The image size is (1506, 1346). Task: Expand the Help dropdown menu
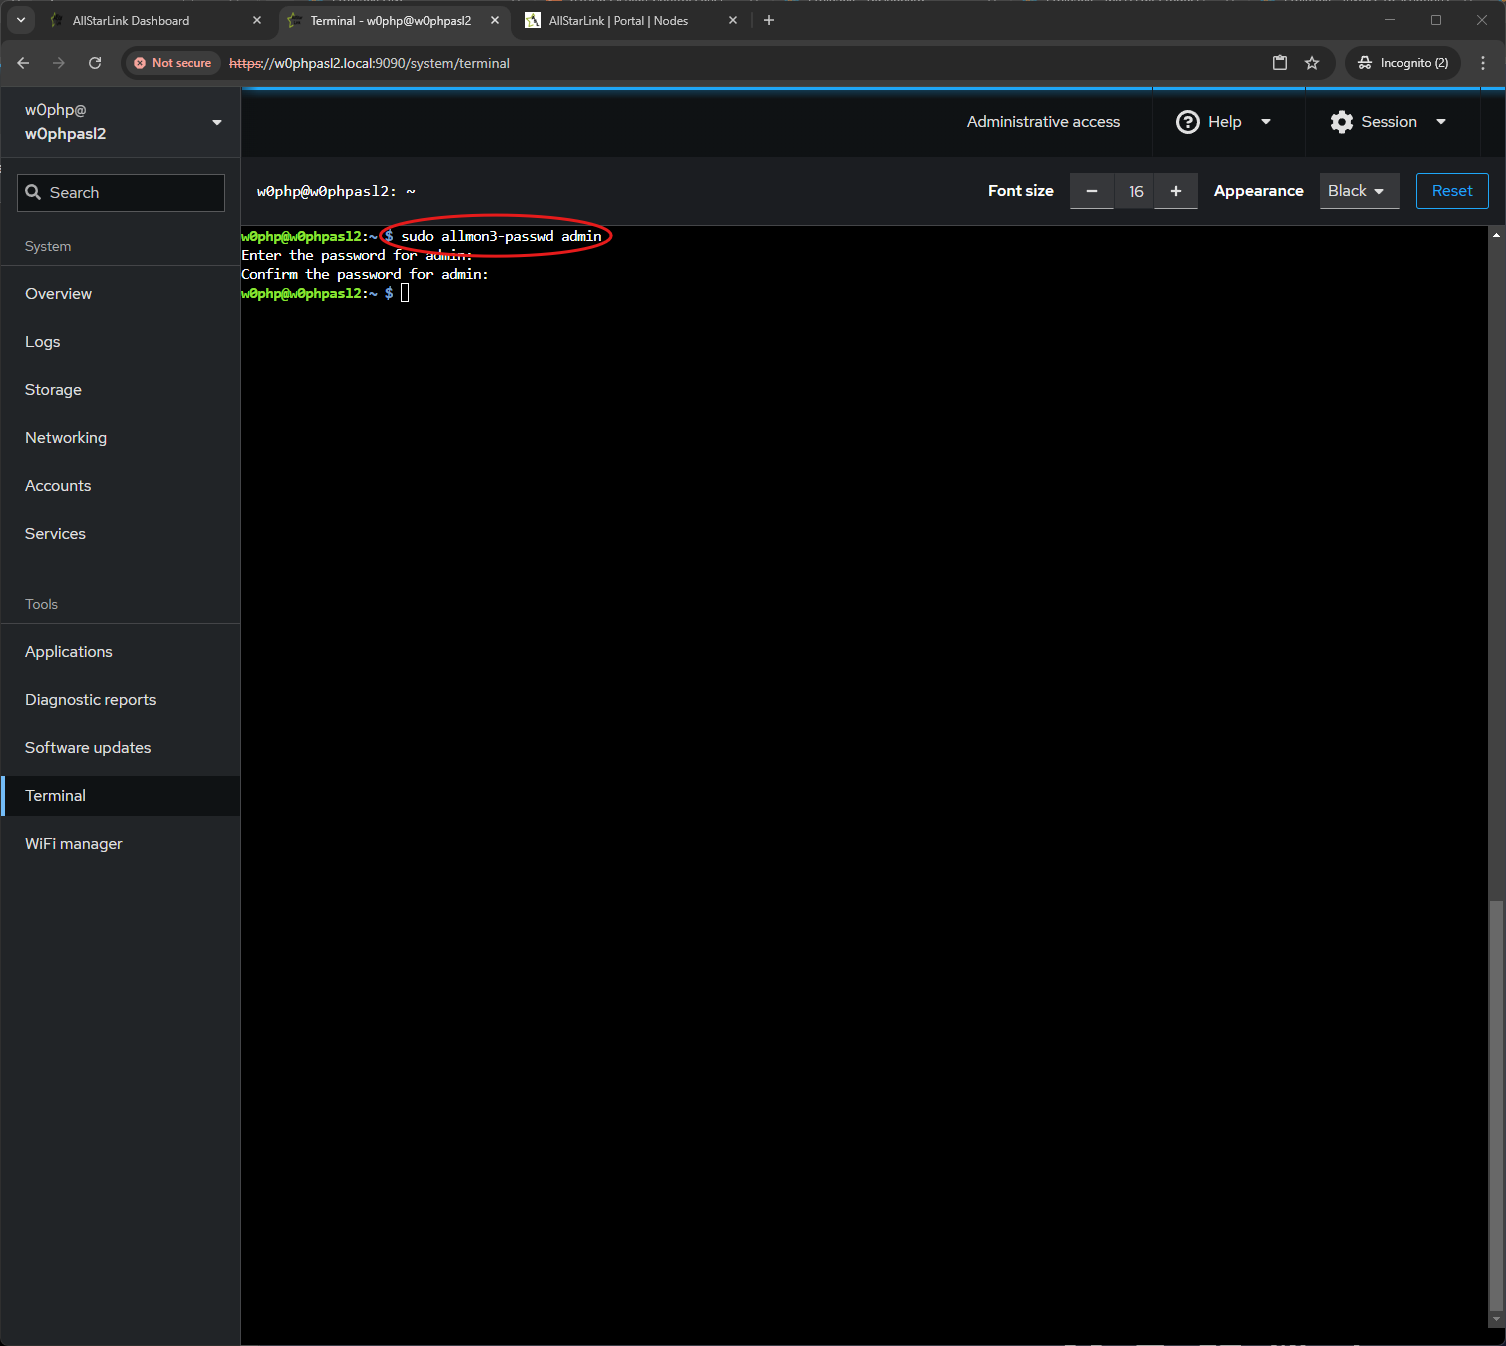(x=1224, y=122)
